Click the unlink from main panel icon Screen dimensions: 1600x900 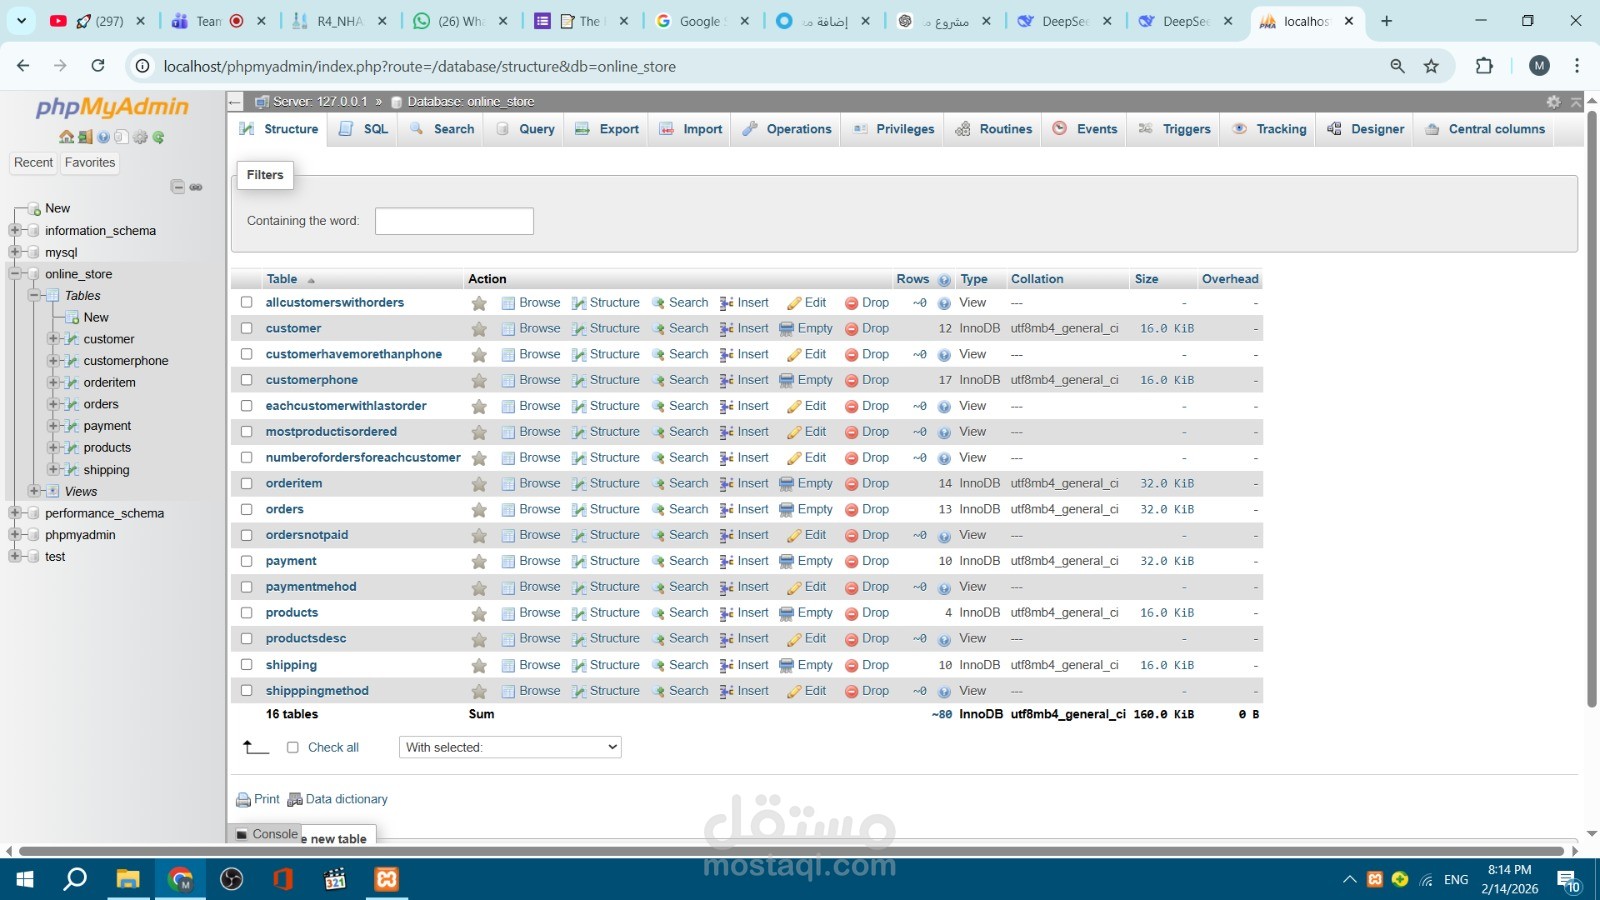[196, 187]
